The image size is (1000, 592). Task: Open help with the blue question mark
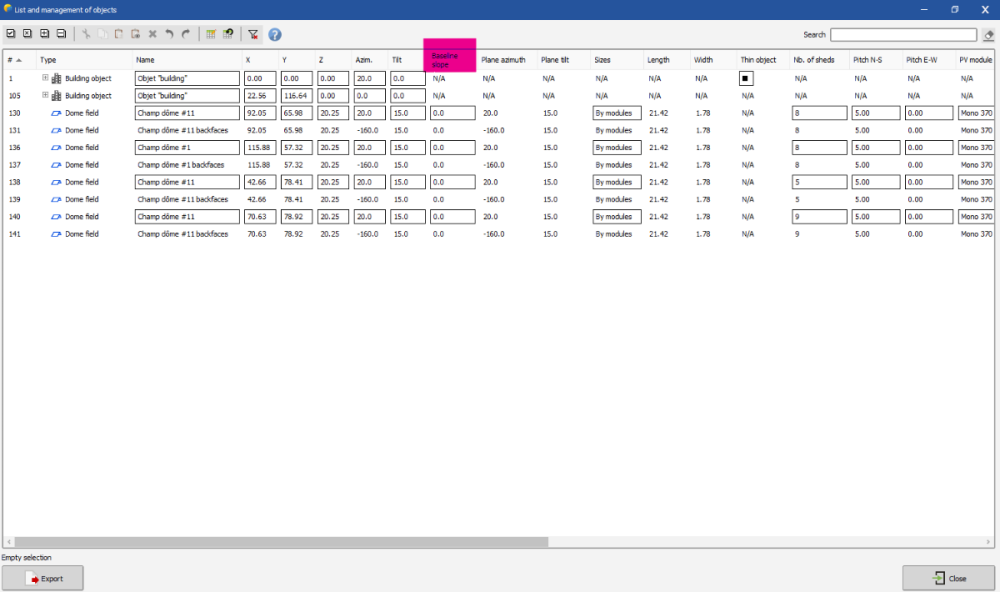(275, 34)
